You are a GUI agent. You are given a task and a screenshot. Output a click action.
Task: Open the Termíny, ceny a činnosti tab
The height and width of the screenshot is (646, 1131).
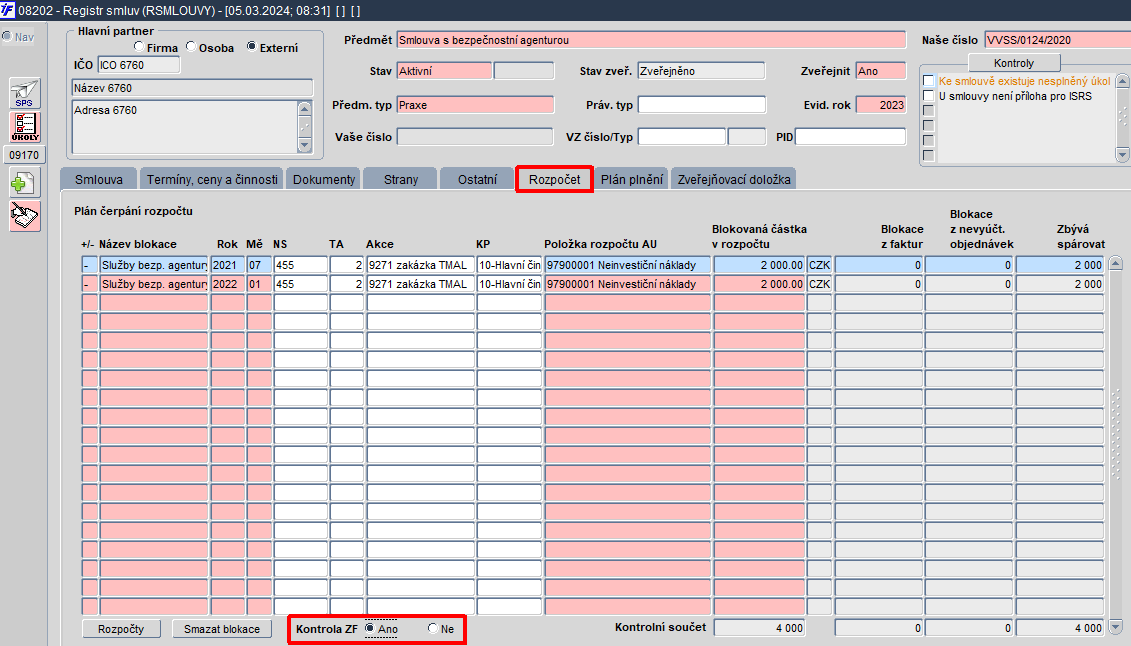tap(212, 180)
